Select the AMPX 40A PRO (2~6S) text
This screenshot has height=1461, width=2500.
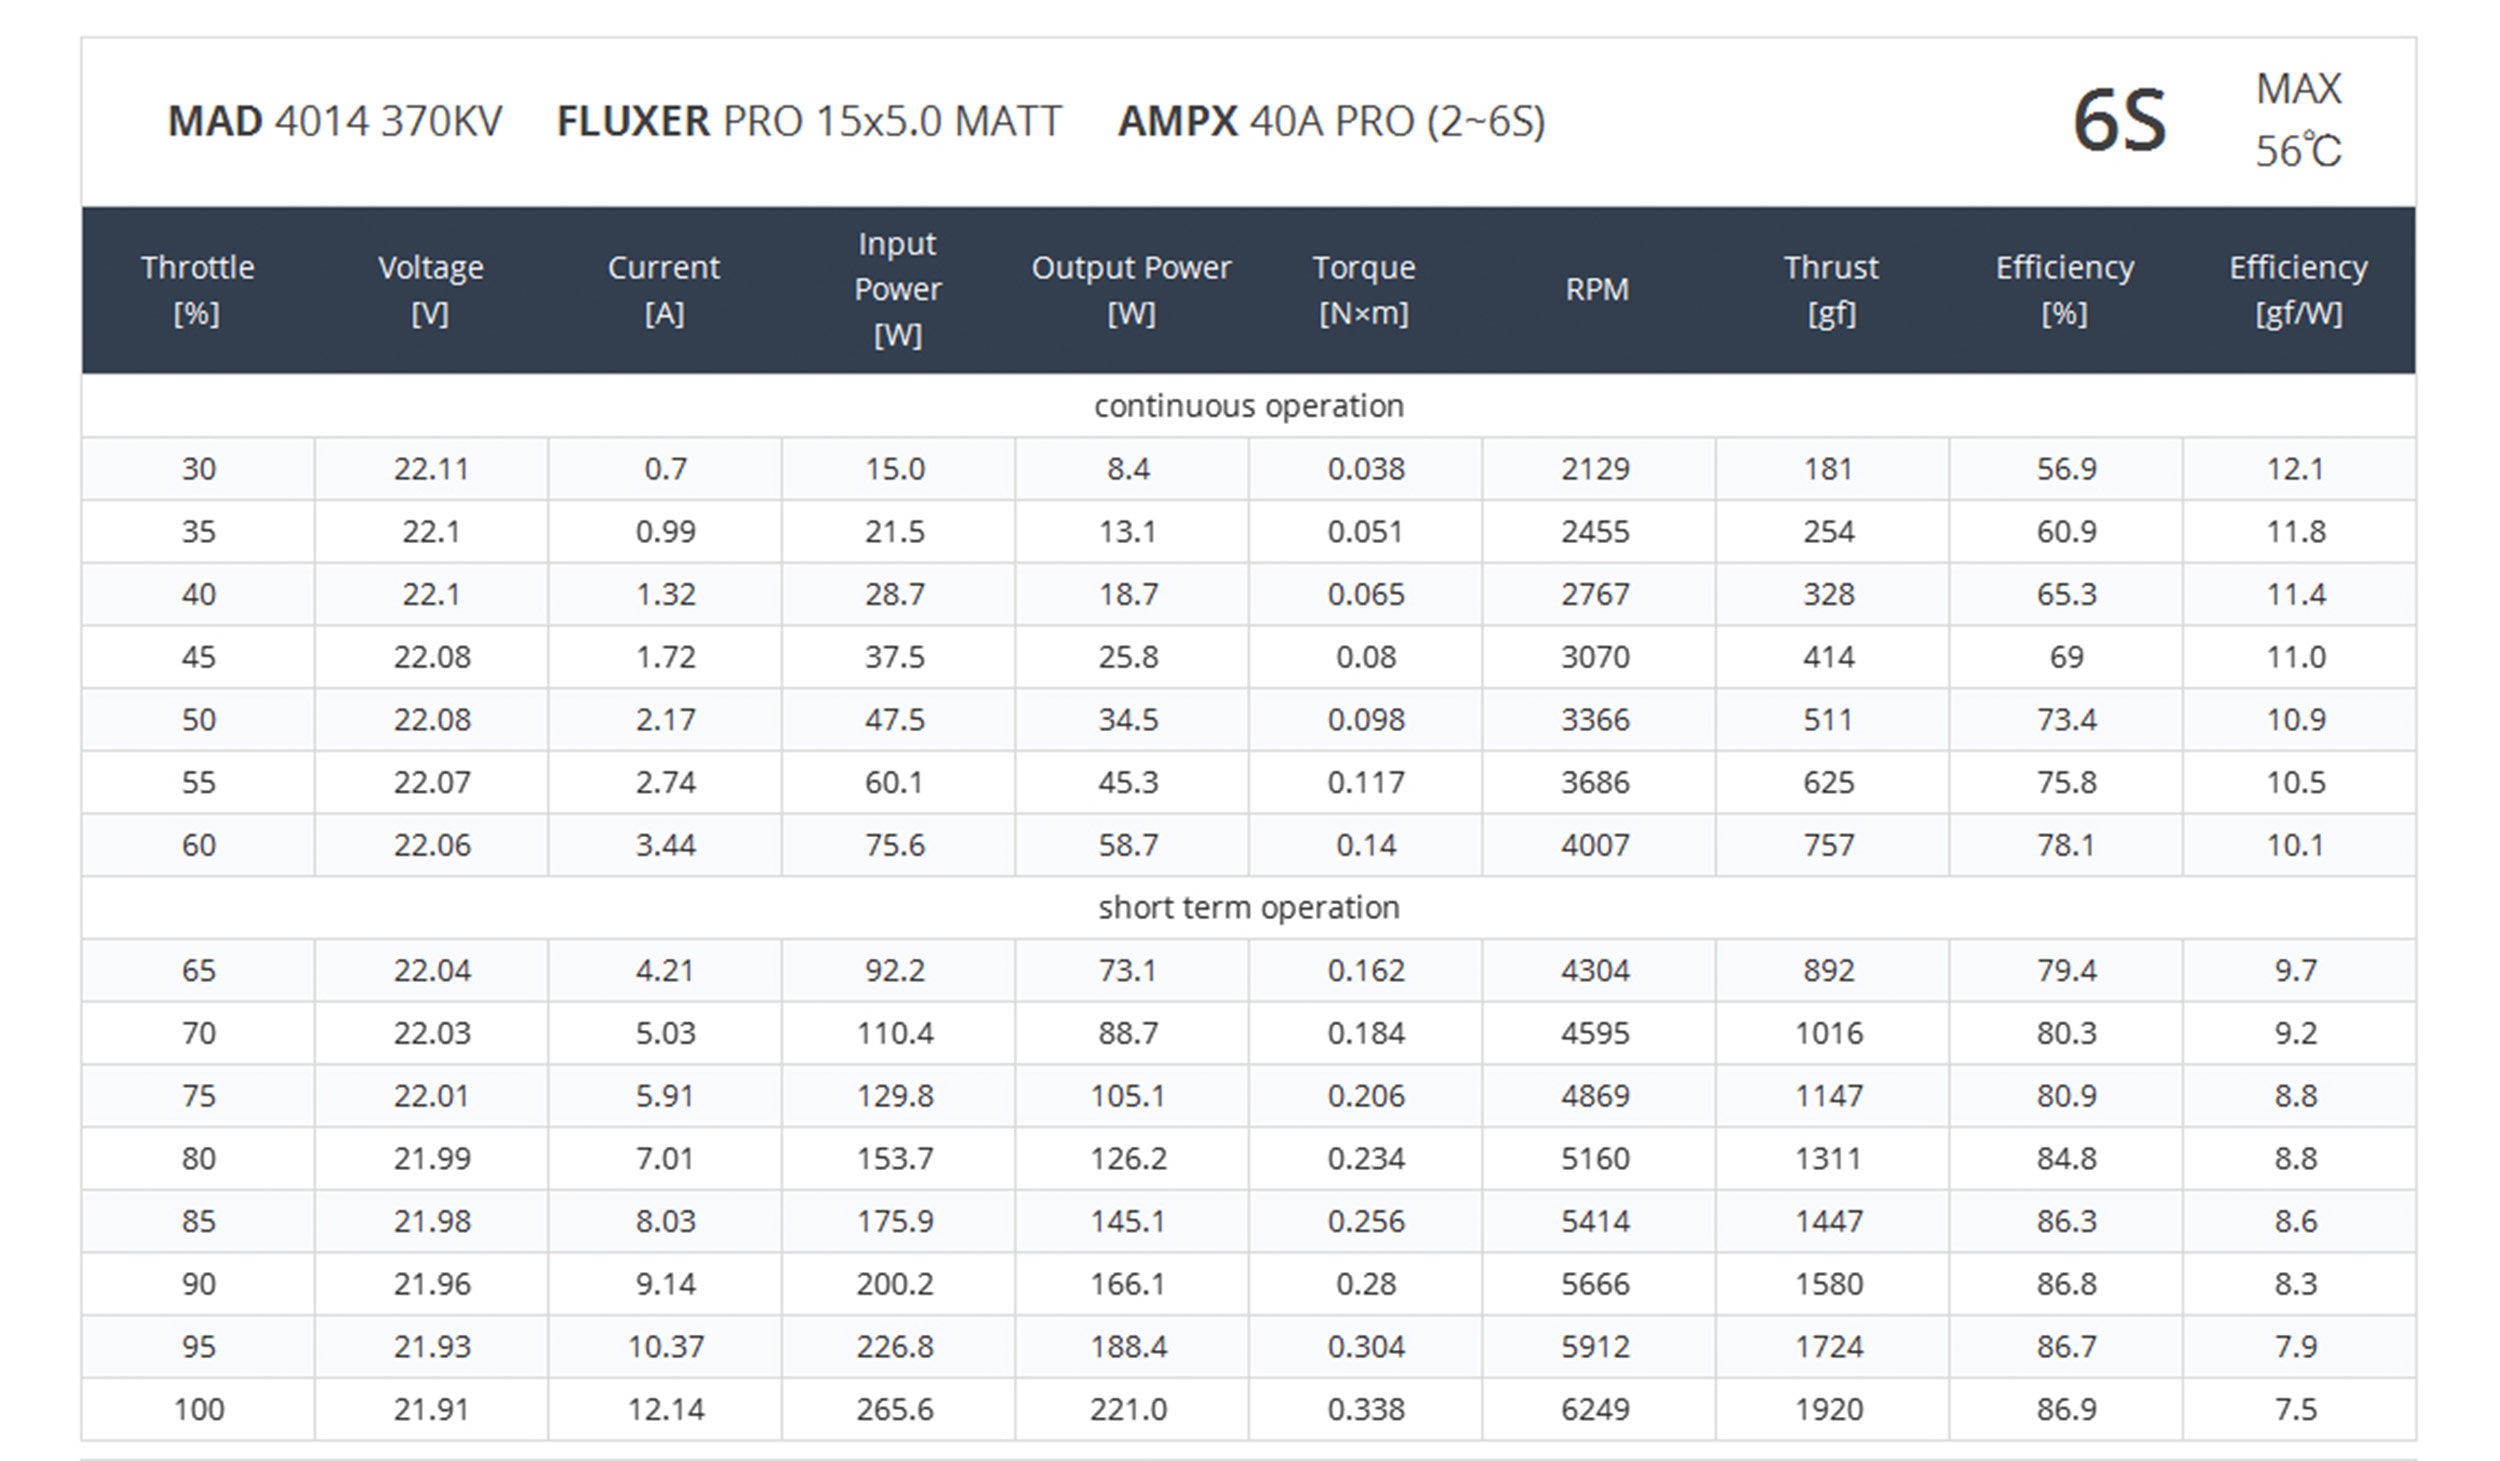point(1331,123)
